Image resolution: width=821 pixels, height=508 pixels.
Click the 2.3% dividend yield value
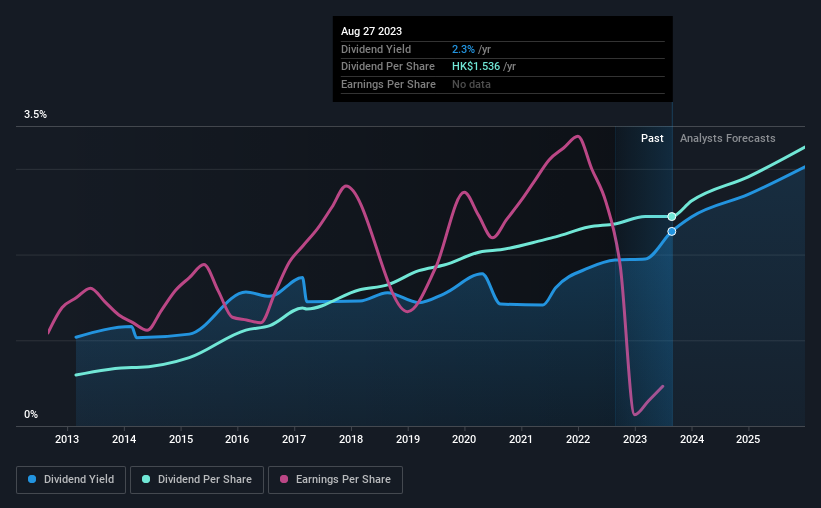pos(463,49)
